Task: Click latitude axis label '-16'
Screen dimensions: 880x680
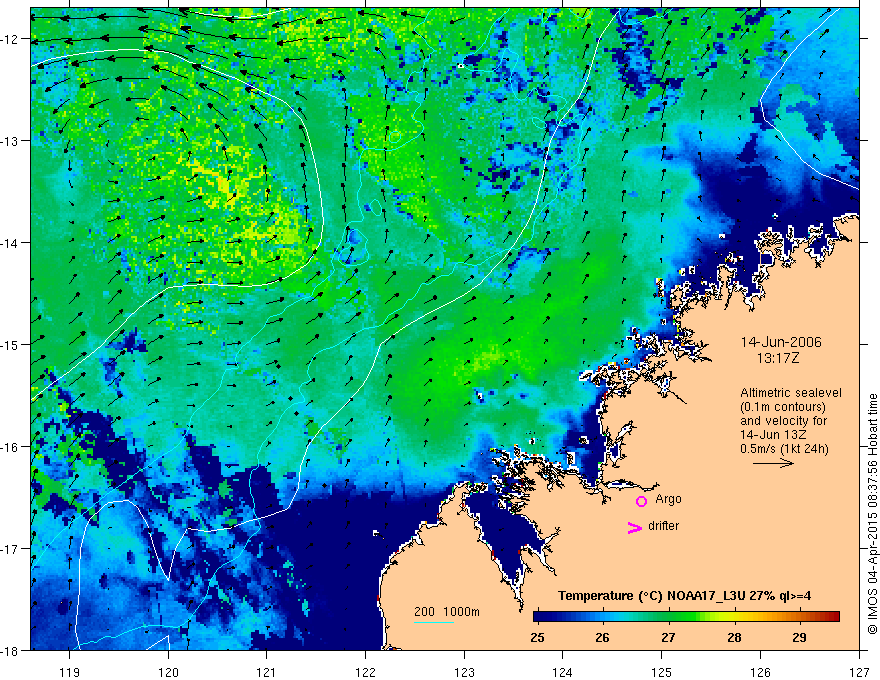Action: click(11, 447)
